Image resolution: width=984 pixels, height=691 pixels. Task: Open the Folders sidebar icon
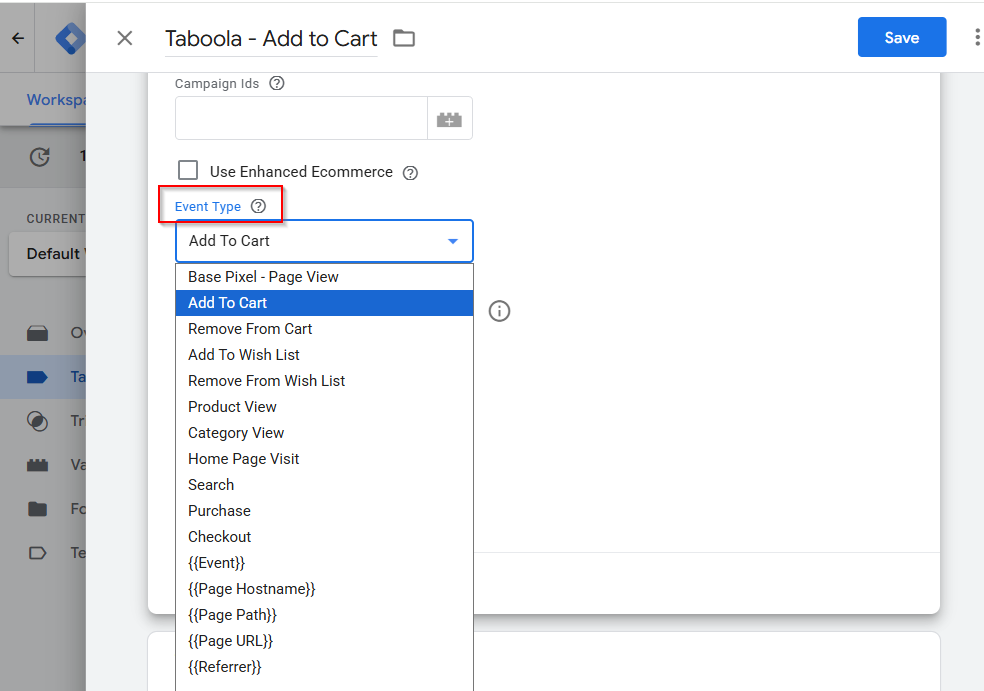[x=38, y=509]
